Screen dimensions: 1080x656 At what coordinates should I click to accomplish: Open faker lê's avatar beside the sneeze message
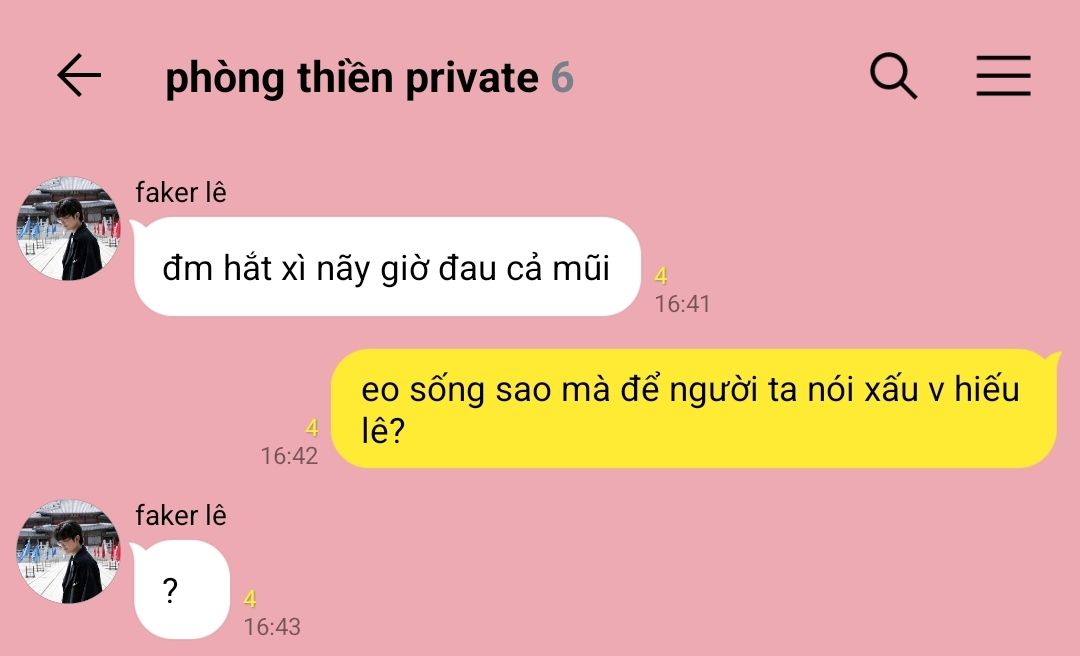[68, 228]
